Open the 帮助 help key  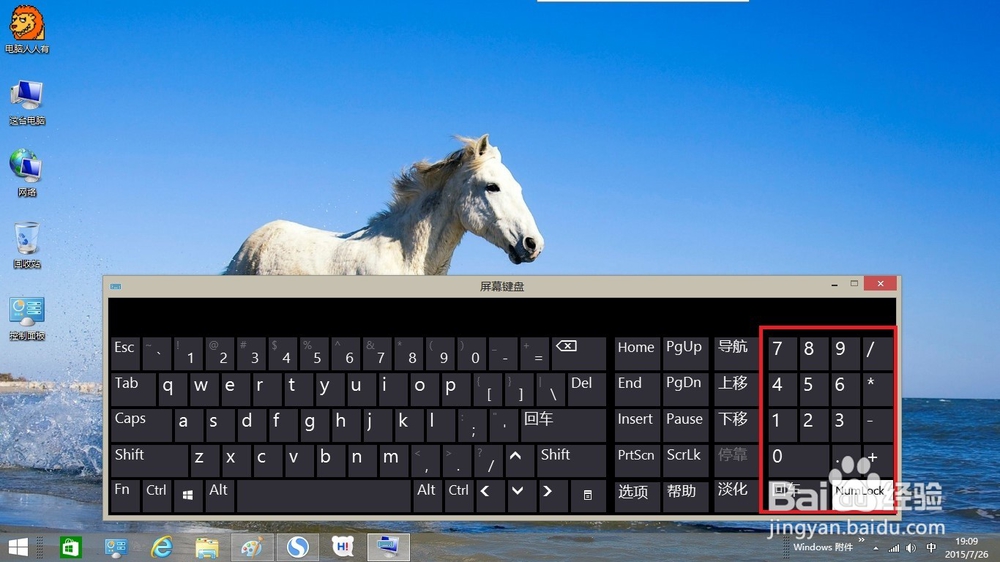686,496
